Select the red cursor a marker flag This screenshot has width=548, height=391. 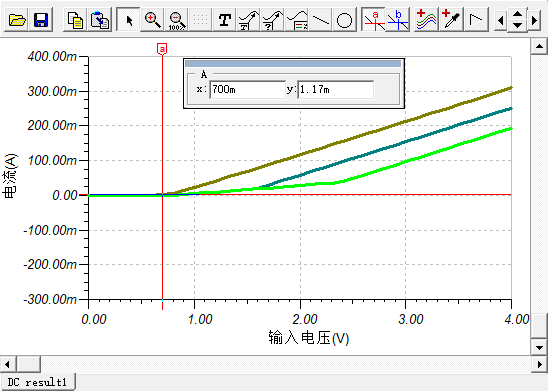[x=162, y=49]
